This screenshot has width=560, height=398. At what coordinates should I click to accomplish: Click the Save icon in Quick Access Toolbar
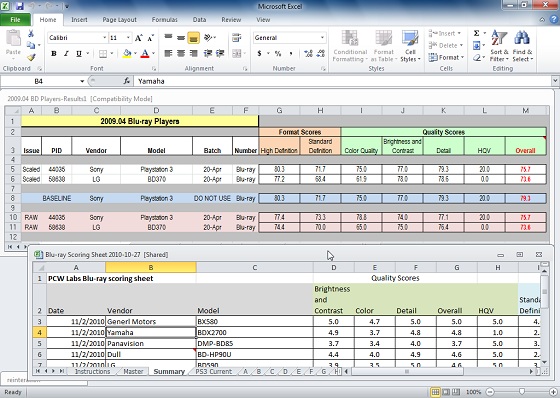pyautogui.click(x=20, y=6)
